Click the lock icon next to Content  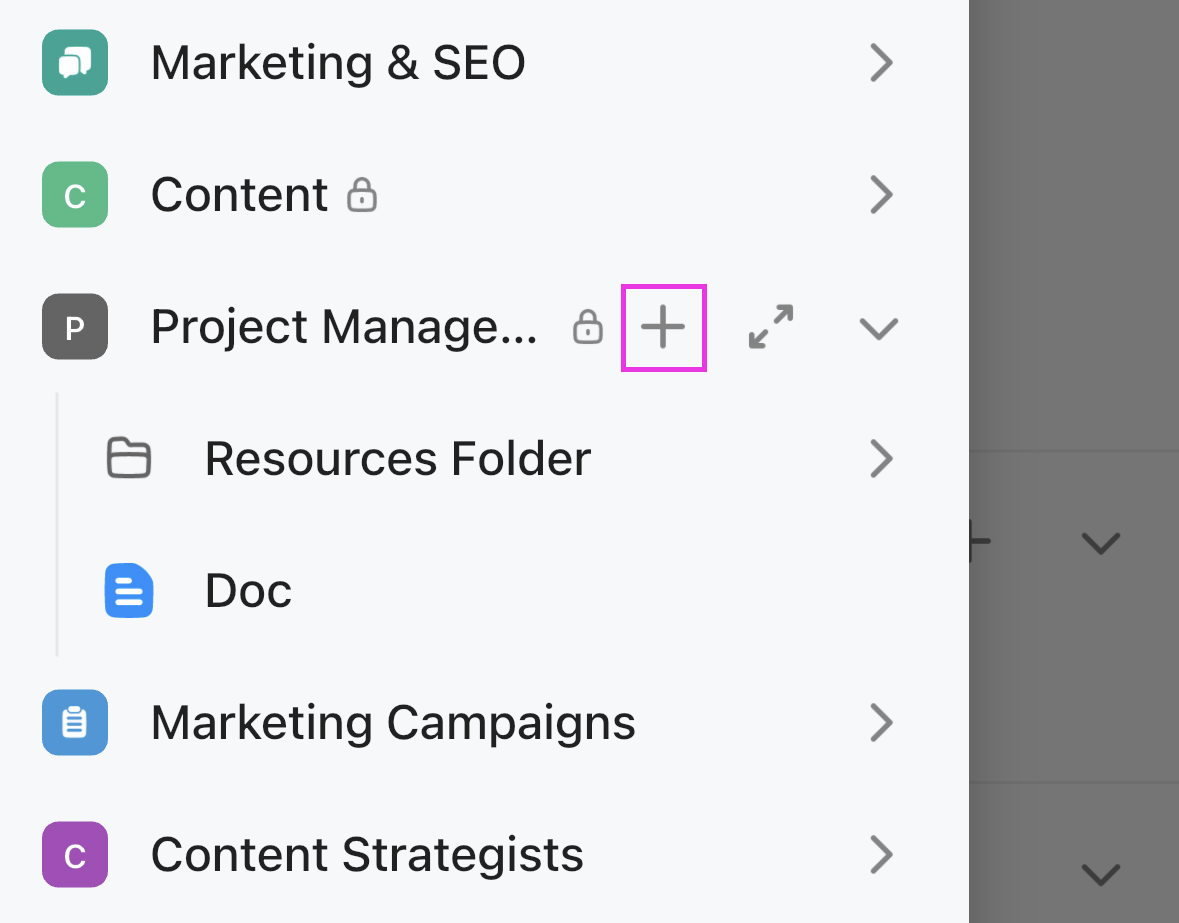(362, 196)
